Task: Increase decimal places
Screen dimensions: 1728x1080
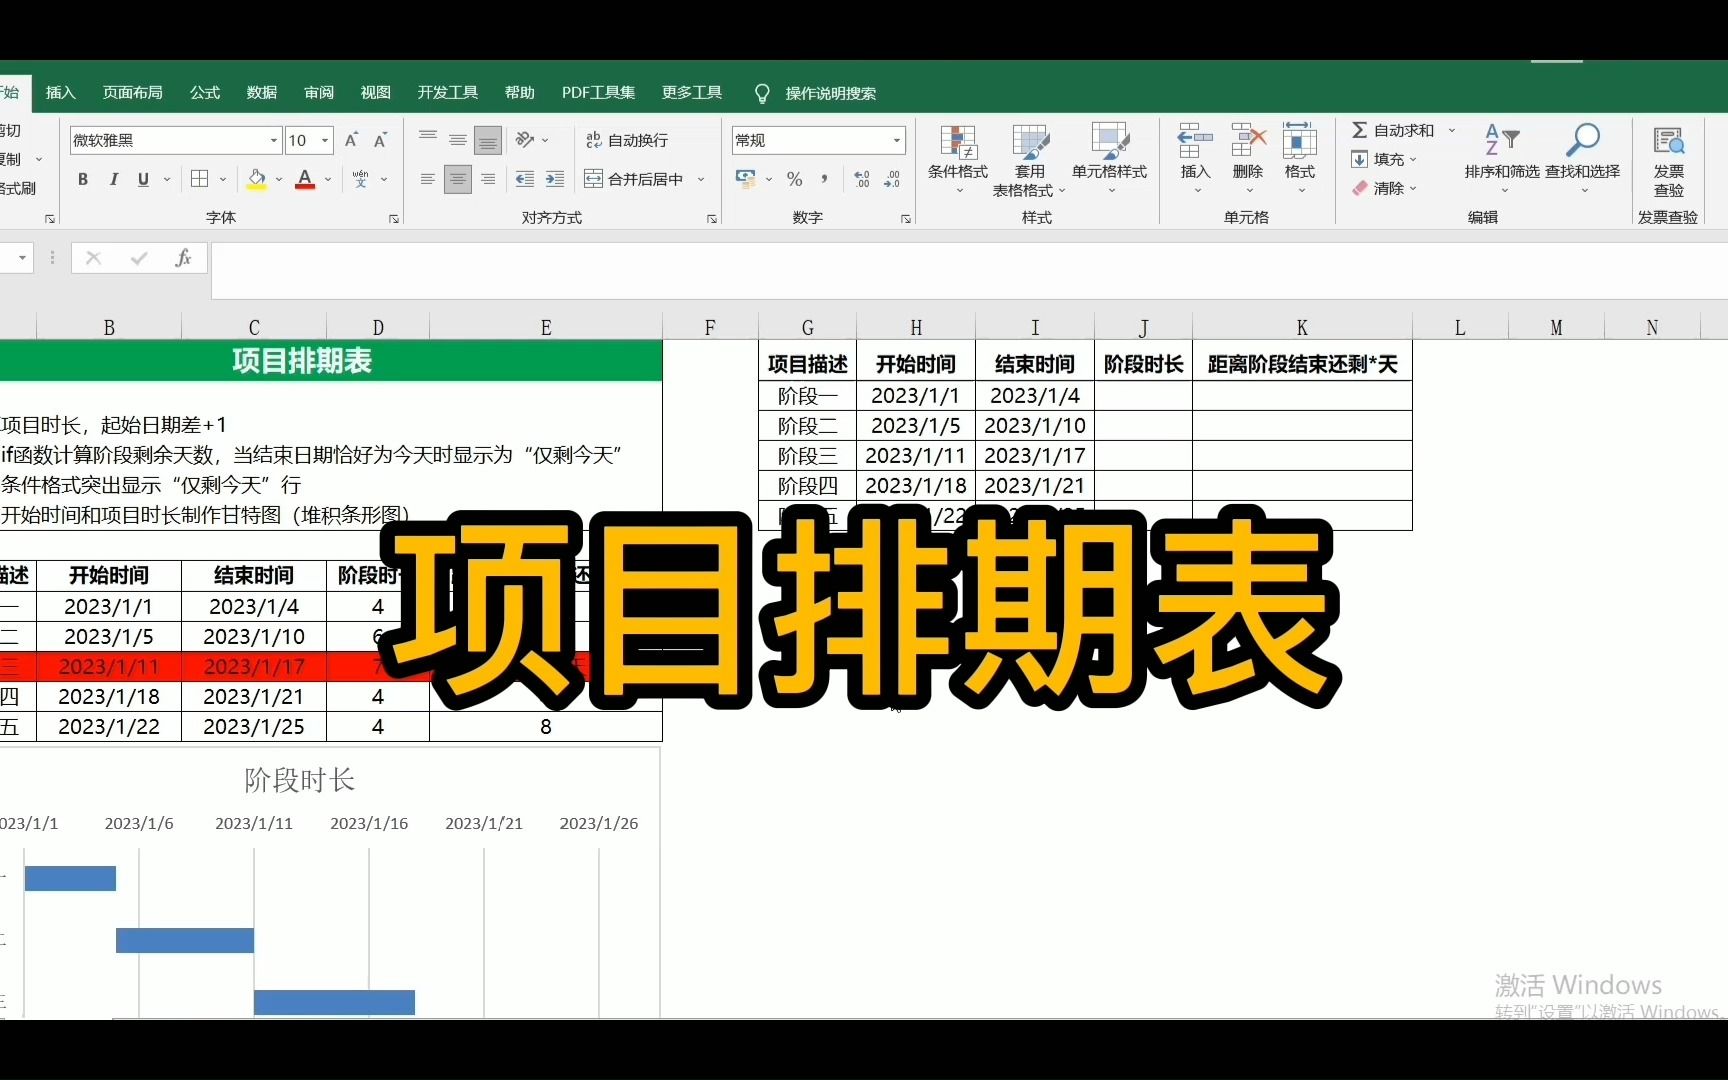Action: [862, 179]
